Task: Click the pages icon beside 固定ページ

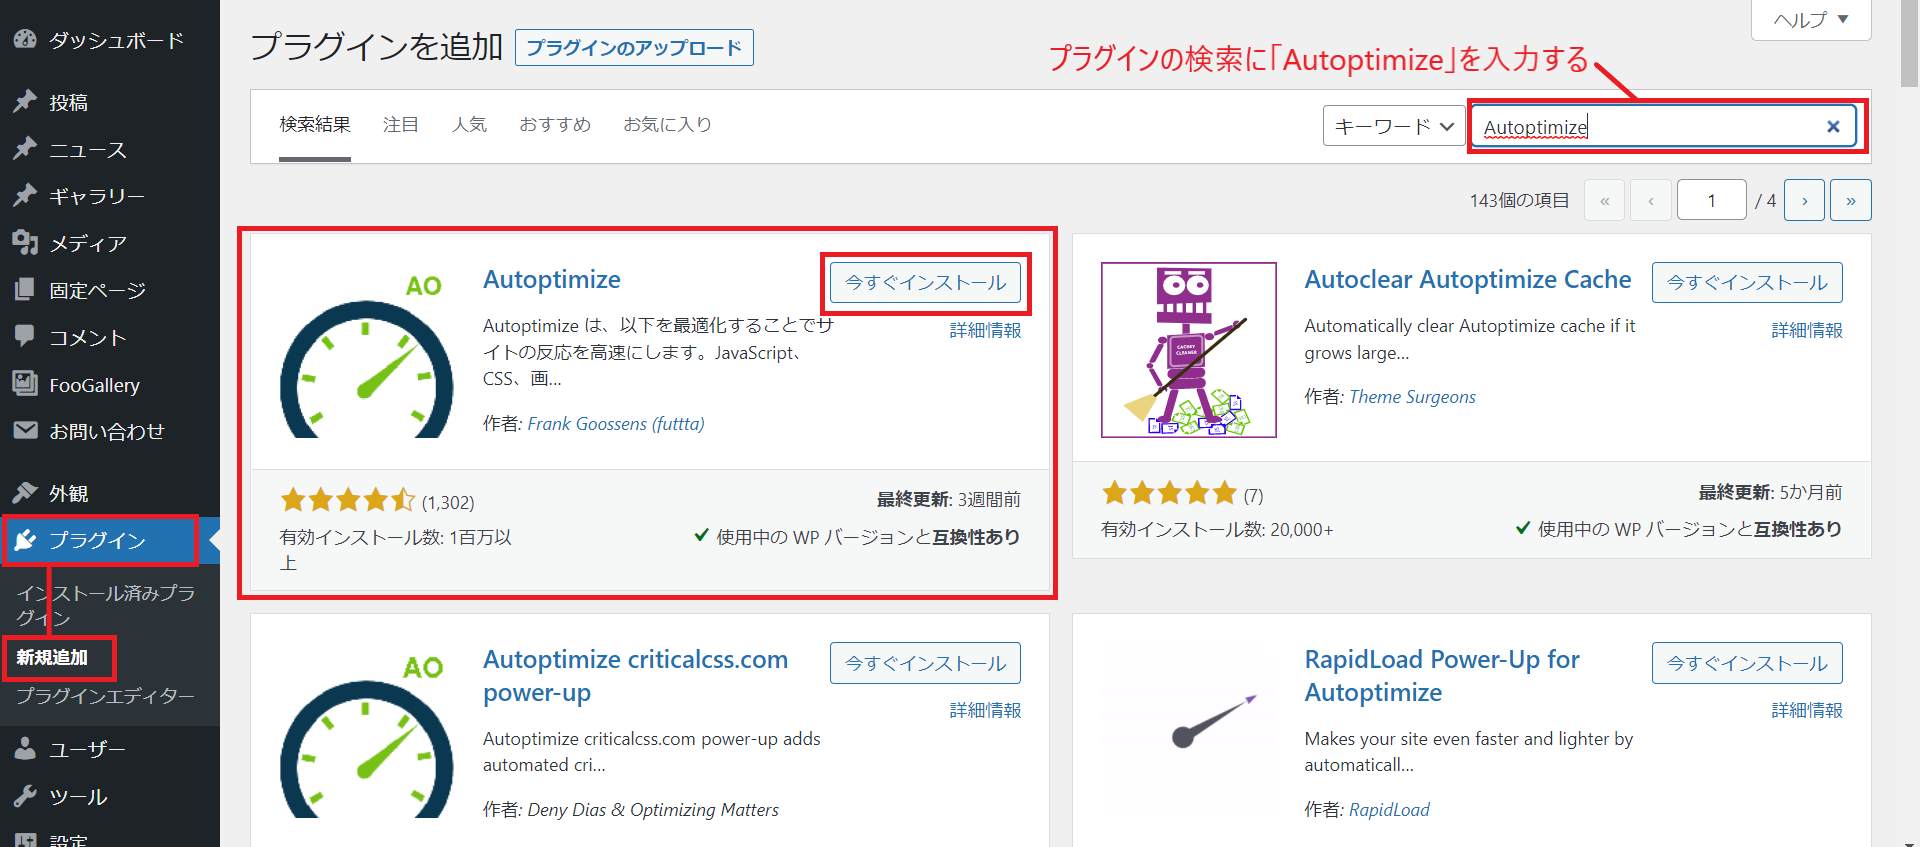Action: (25, 290)
